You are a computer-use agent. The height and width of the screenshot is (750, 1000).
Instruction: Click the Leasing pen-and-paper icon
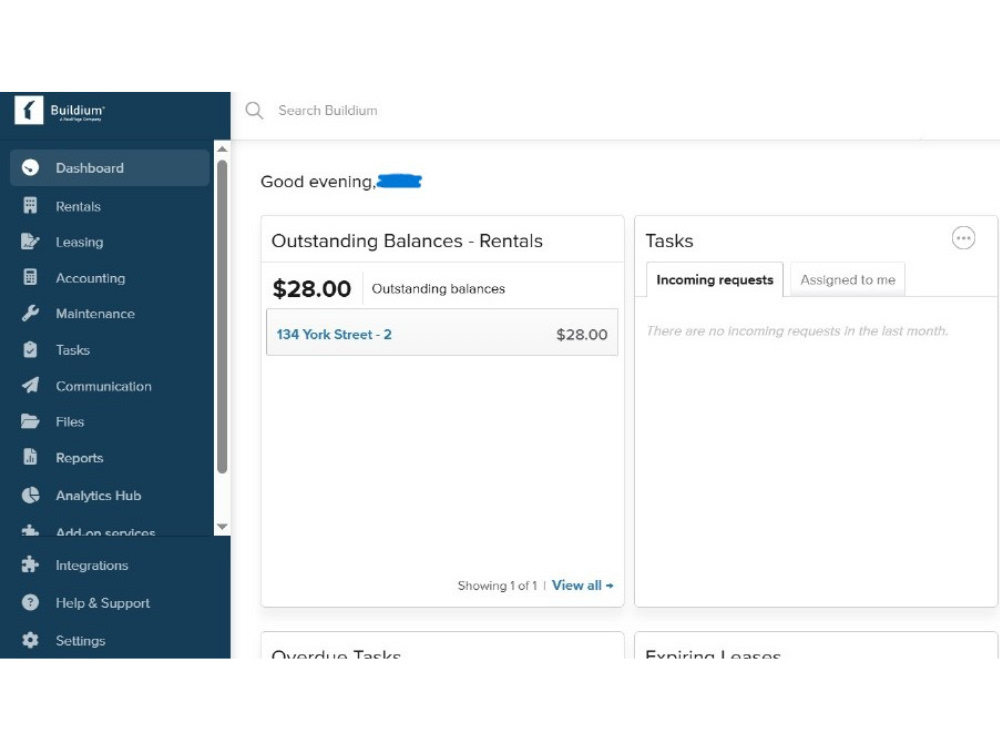coord(30,241)
